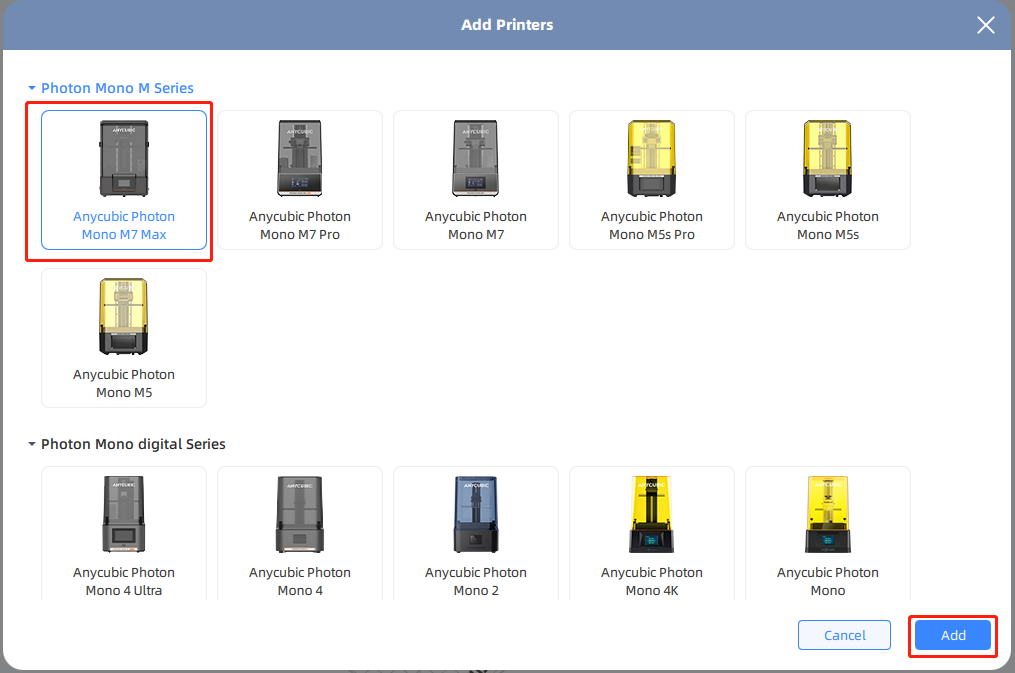Select the last Anycubic Photon Mono printer image

point(828,514)
